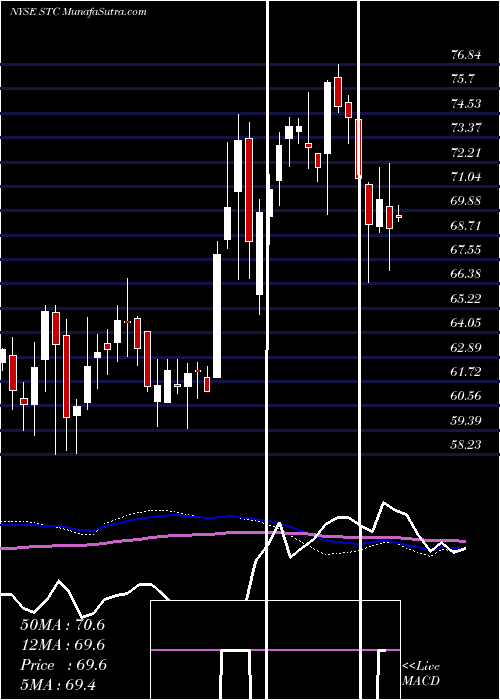
Task: Click the 58.23 price axis label
Action: coord(466,444)
